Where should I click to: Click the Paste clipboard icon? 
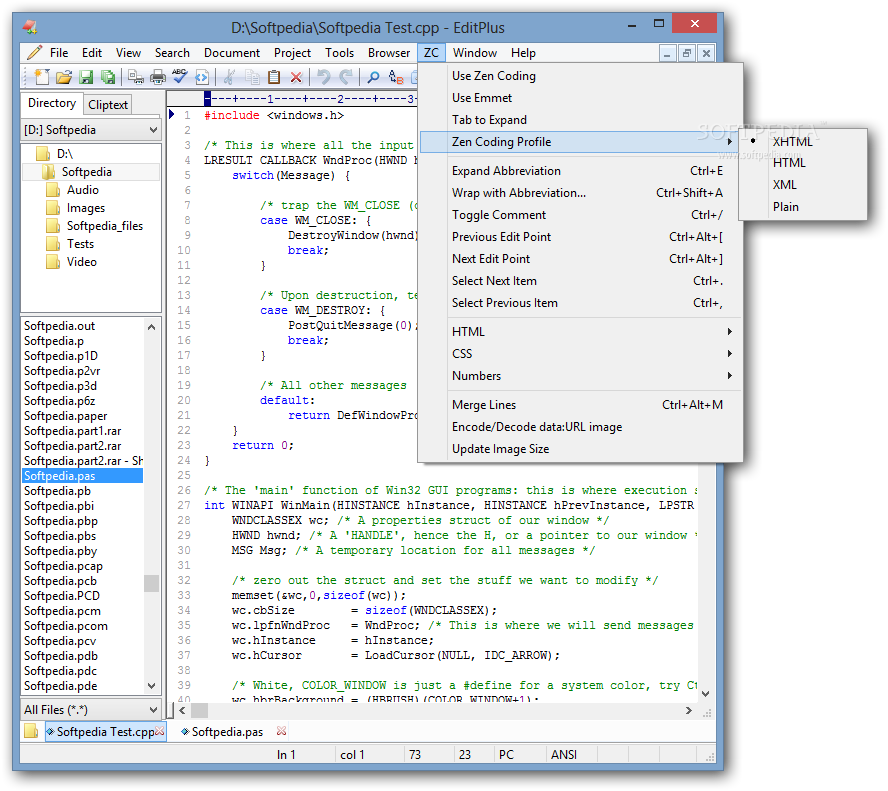pyautogui.click(x=274, y=76)
